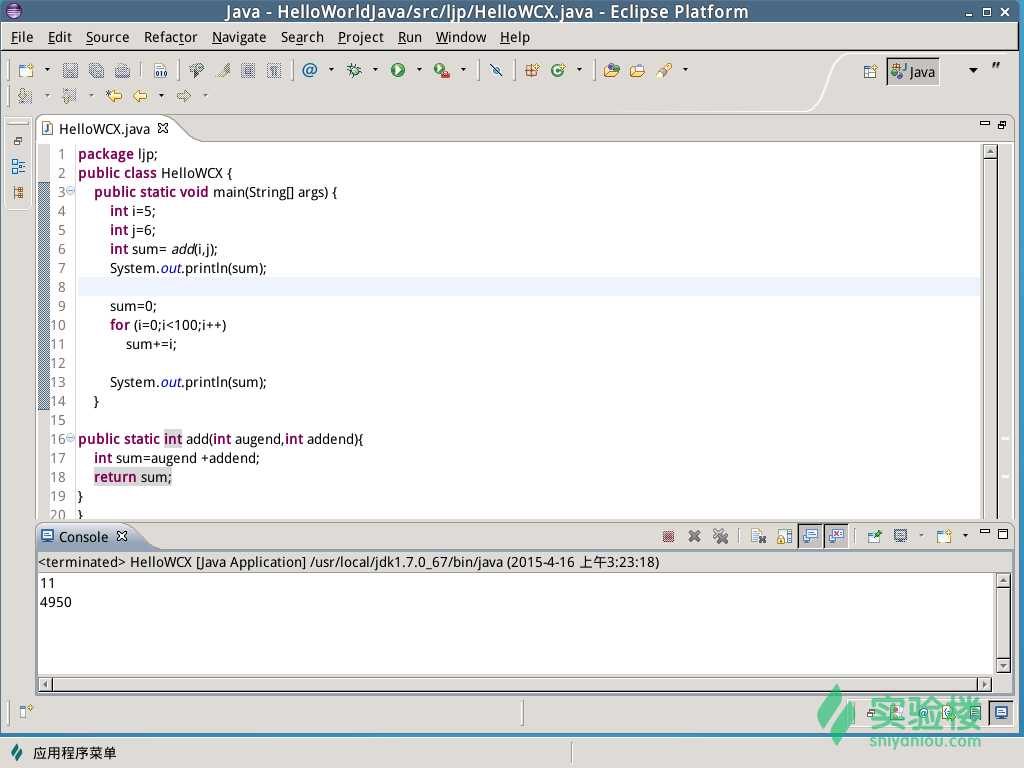Screen dimensions: 1024x768
Task: Open the Window menu
Action: tap(460, 37)
